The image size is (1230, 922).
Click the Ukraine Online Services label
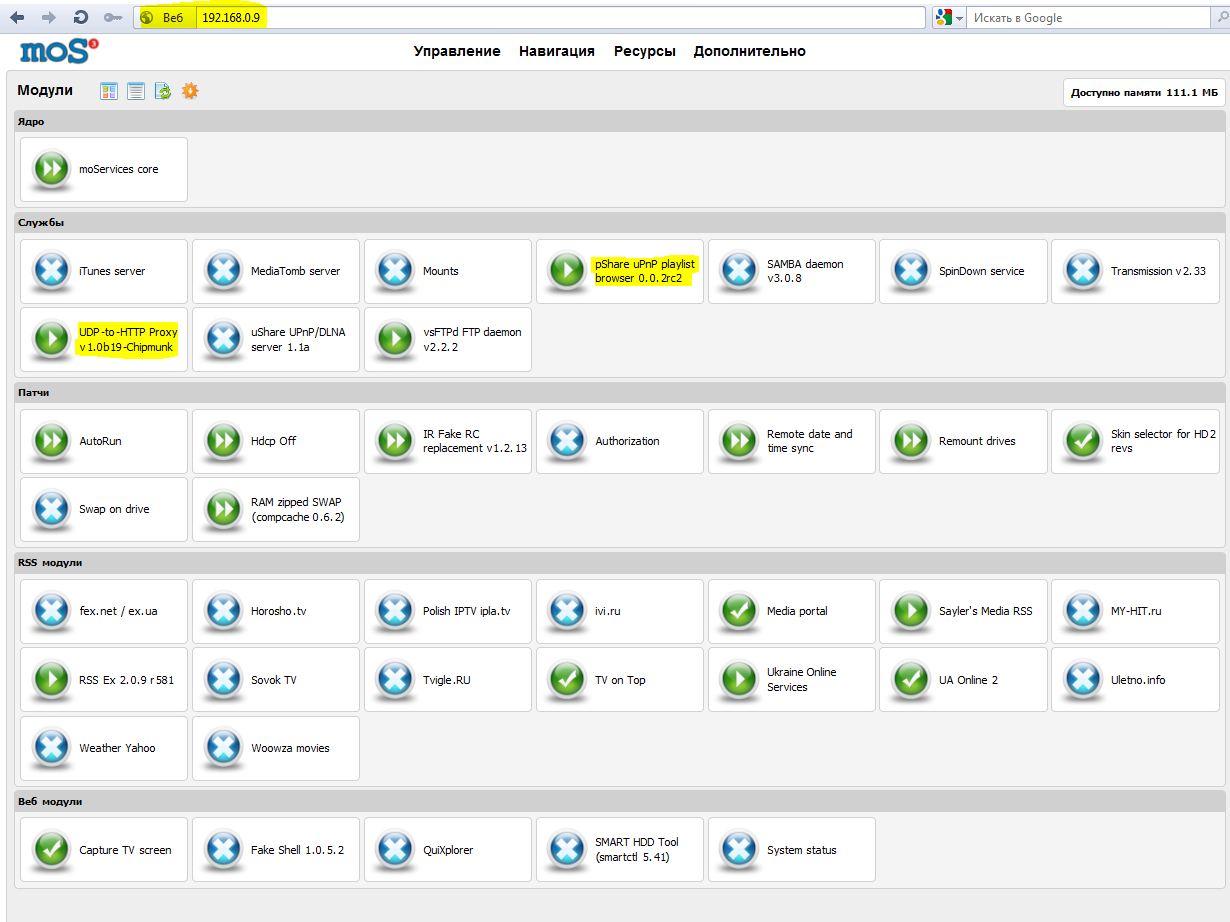coord(802,680)
